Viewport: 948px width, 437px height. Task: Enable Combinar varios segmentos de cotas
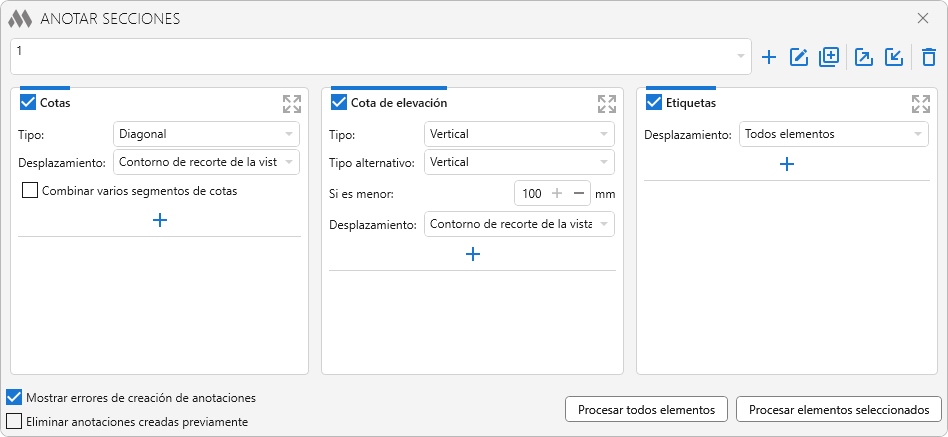tap(30, 190)
